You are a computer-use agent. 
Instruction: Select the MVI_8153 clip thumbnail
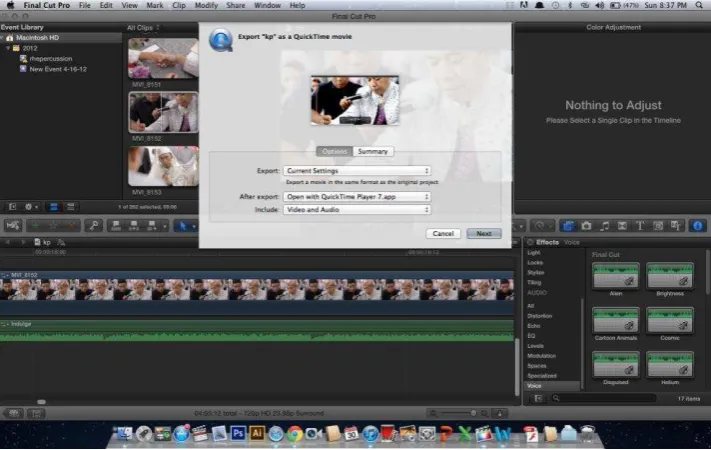[x=163, y=166]
